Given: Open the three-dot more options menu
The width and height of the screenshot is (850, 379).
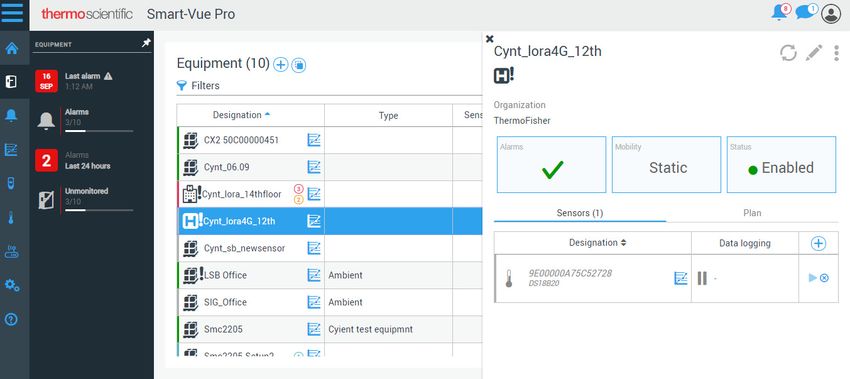Looking at the screenshot, I should coord(836,53).
